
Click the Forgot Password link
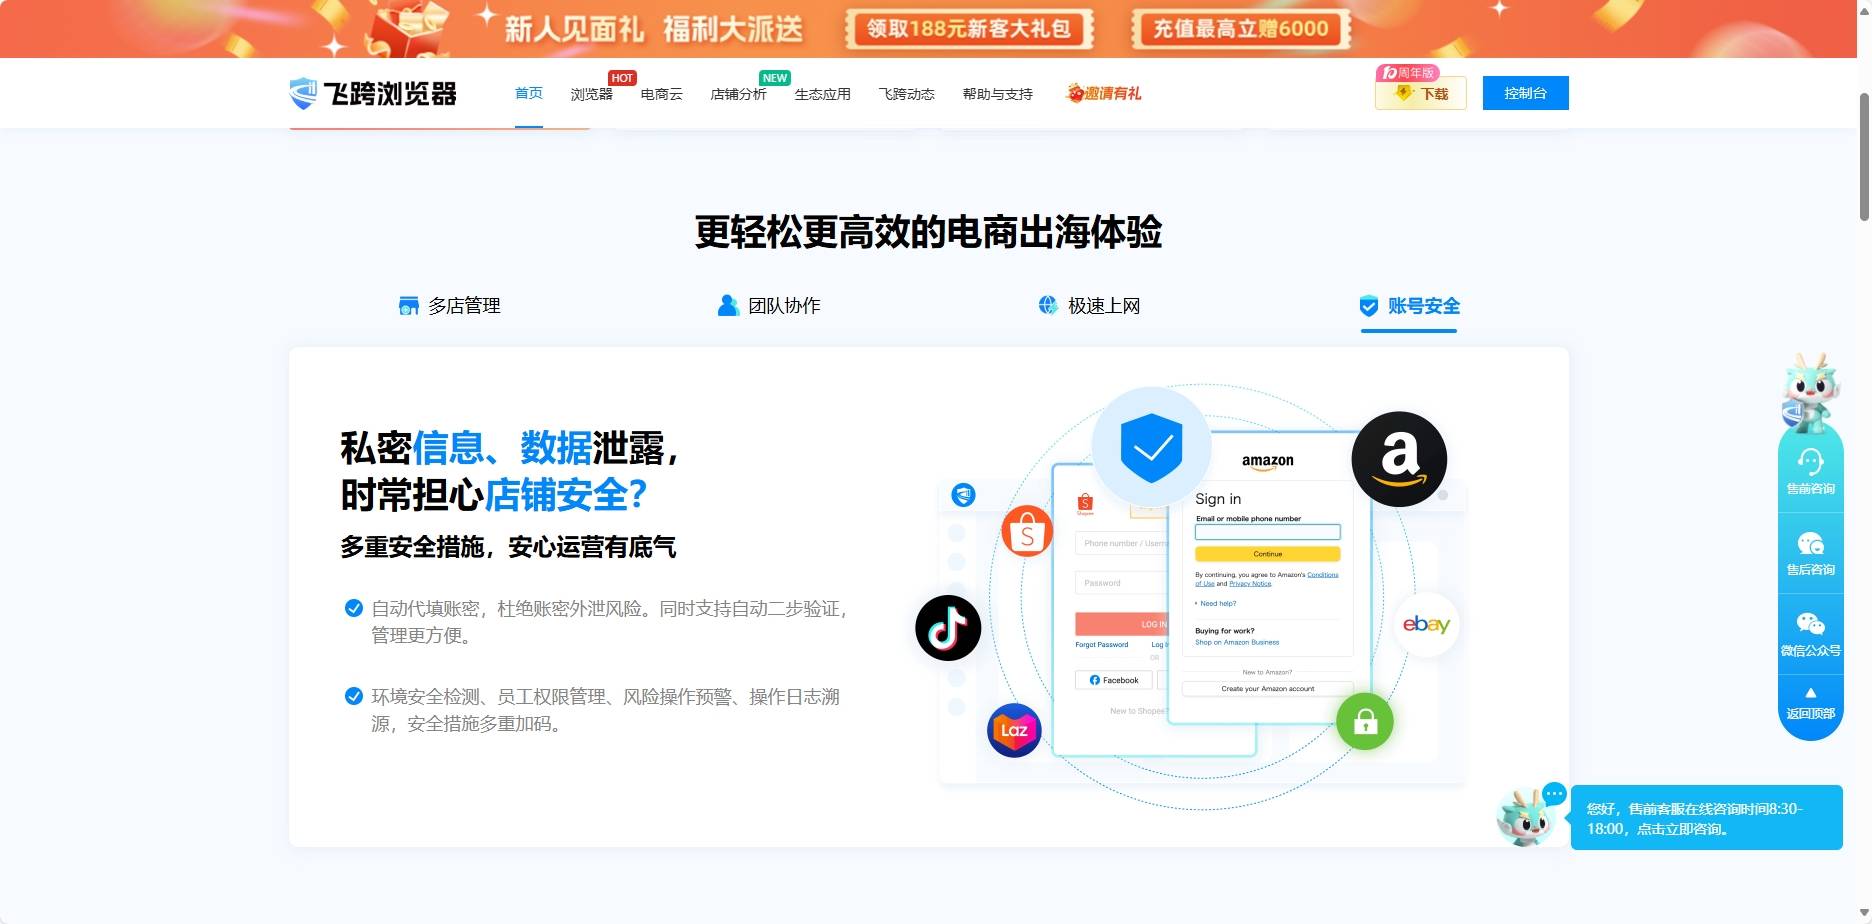[1101, 645]
